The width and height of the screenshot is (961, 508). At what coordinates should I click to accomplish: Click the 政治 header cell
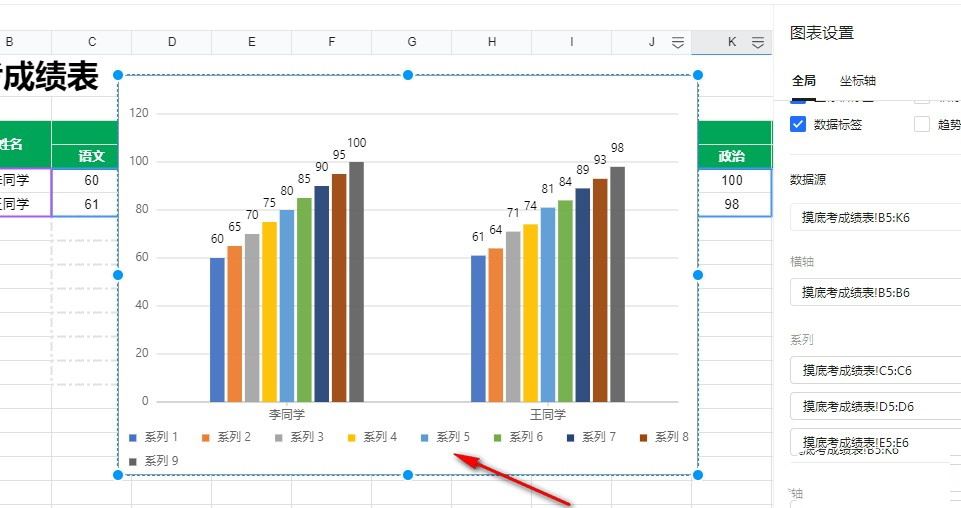pyautogui.click(x=731, y=157)
